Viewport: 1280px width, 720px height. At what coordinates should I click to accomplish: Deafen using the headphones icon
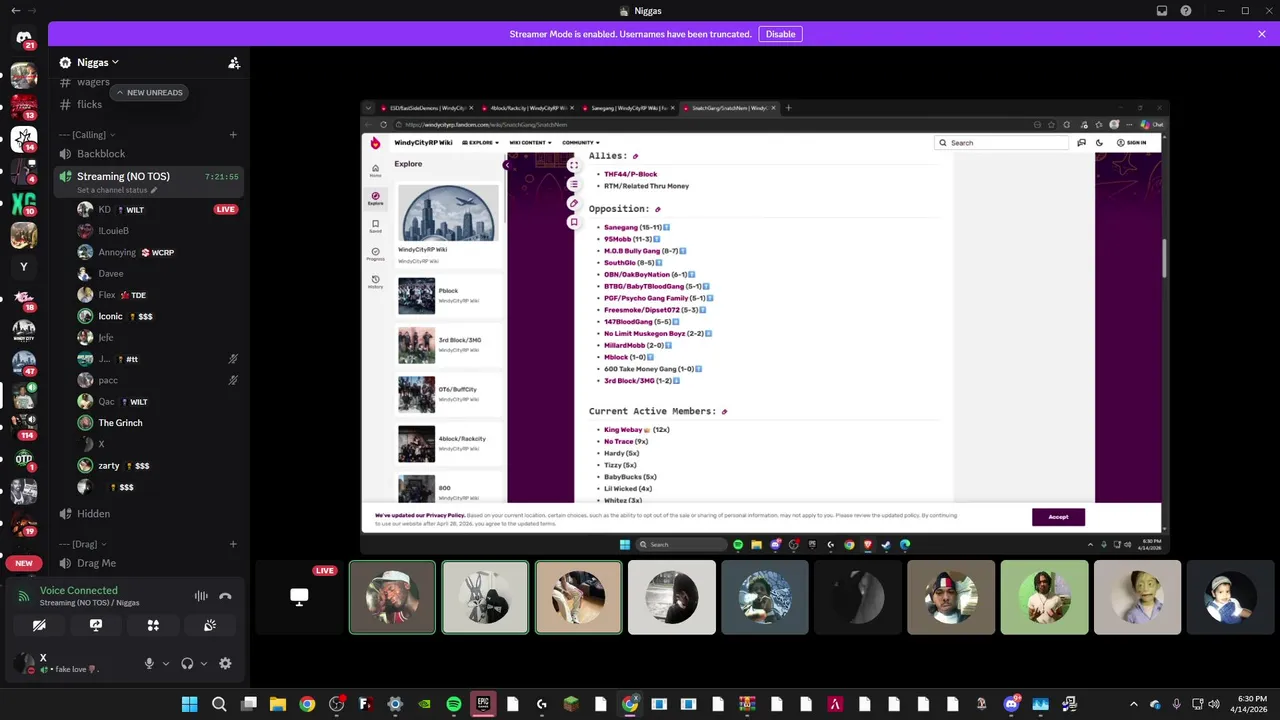click(x=187, y=663)
